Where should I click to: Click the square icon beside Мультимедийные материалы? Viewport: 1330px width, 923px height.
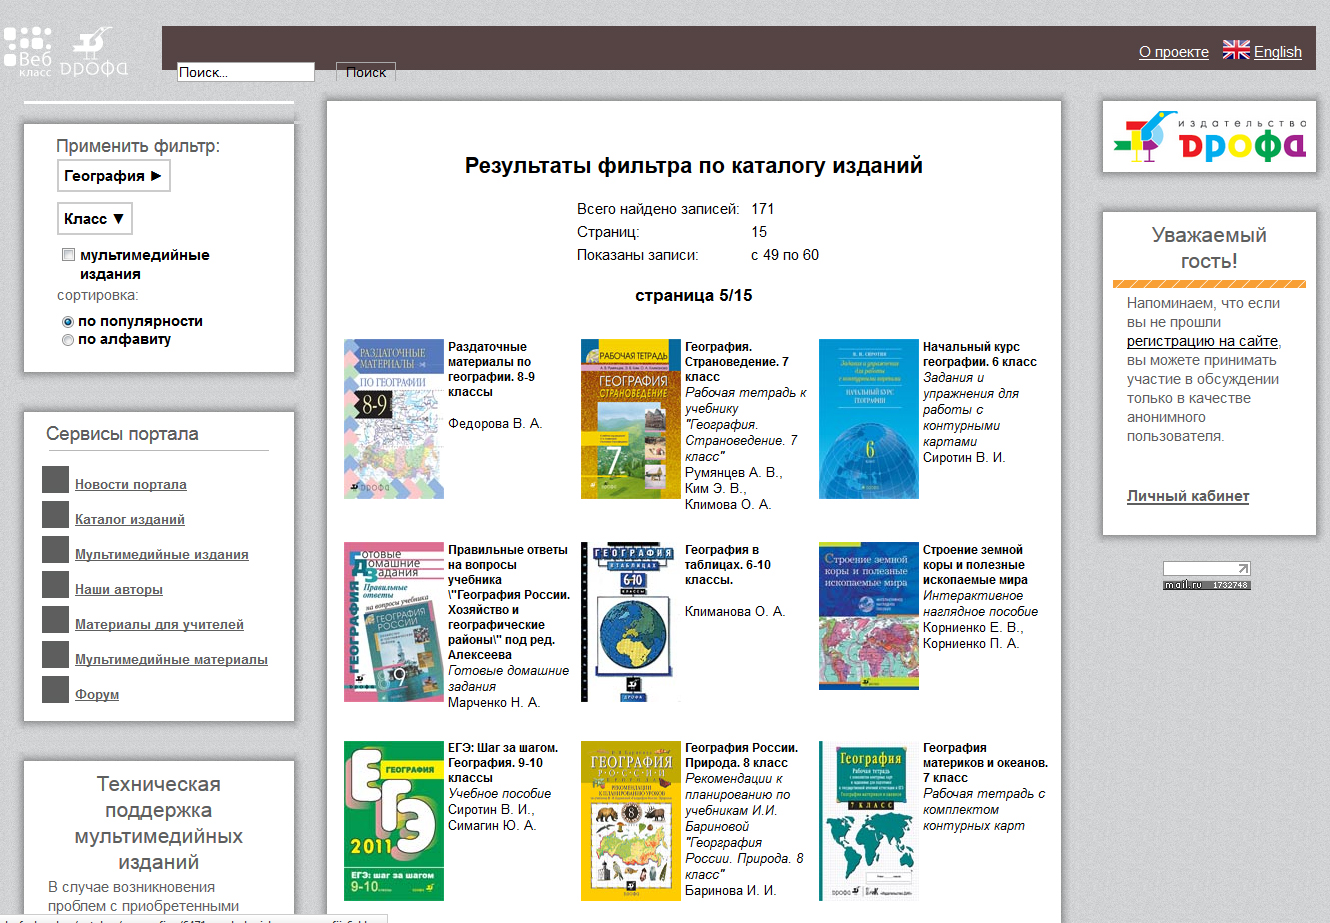[56, 655]
